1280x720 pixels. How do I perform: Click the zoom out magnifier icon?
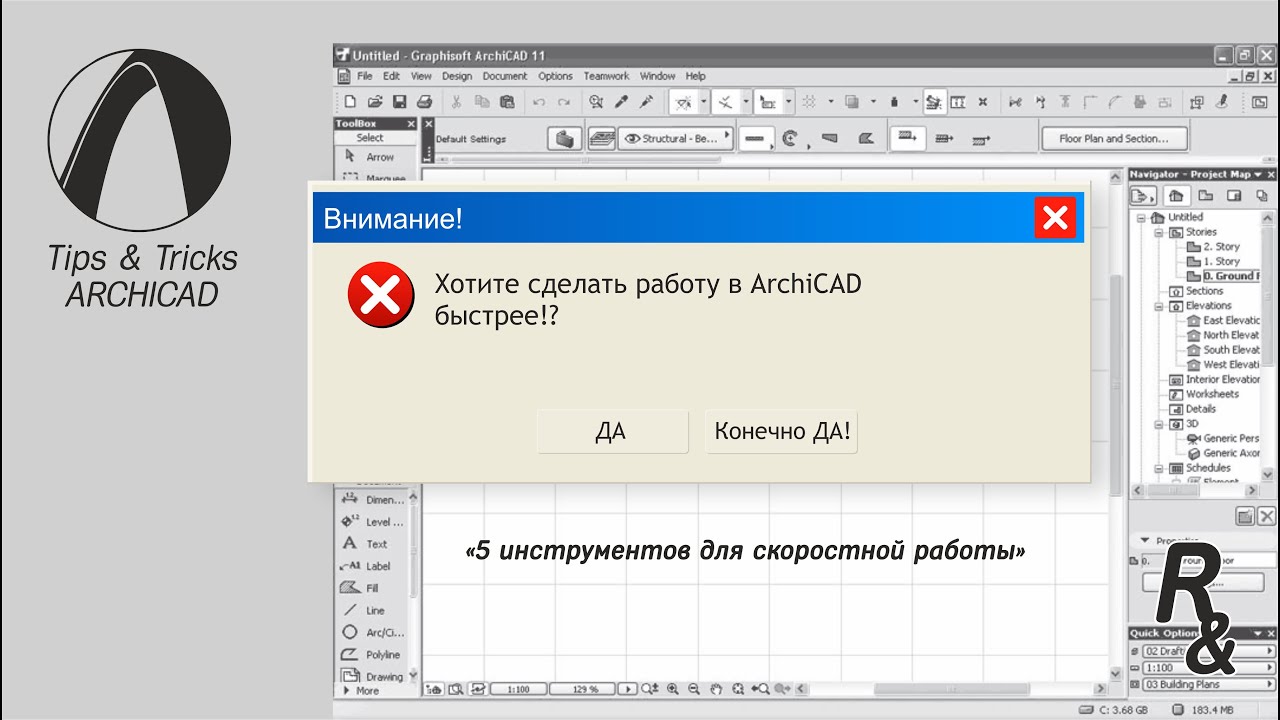(x=694, y=689)
